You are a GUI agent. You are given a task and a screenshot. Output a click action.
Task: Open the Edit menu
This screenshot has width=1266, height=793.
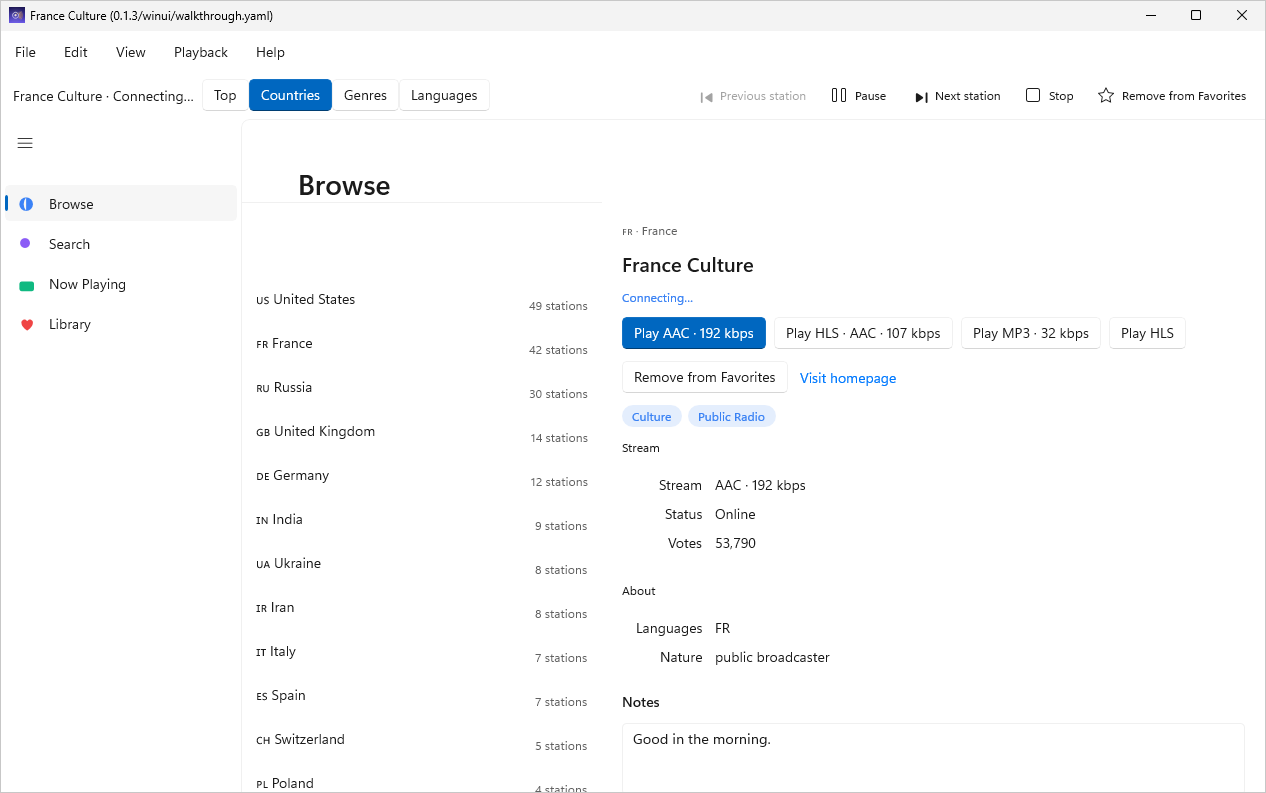click(x=76, y=52)
